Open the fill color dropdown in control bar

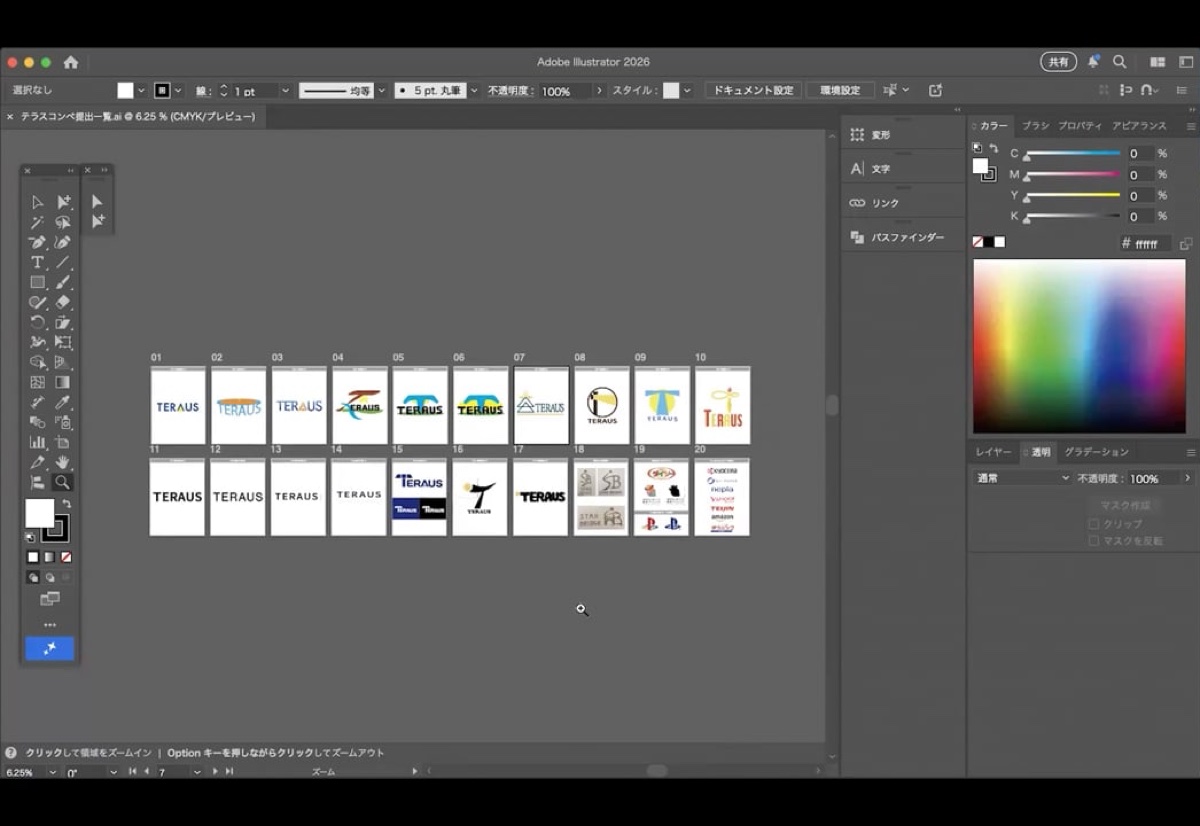[x=141, y=91]
